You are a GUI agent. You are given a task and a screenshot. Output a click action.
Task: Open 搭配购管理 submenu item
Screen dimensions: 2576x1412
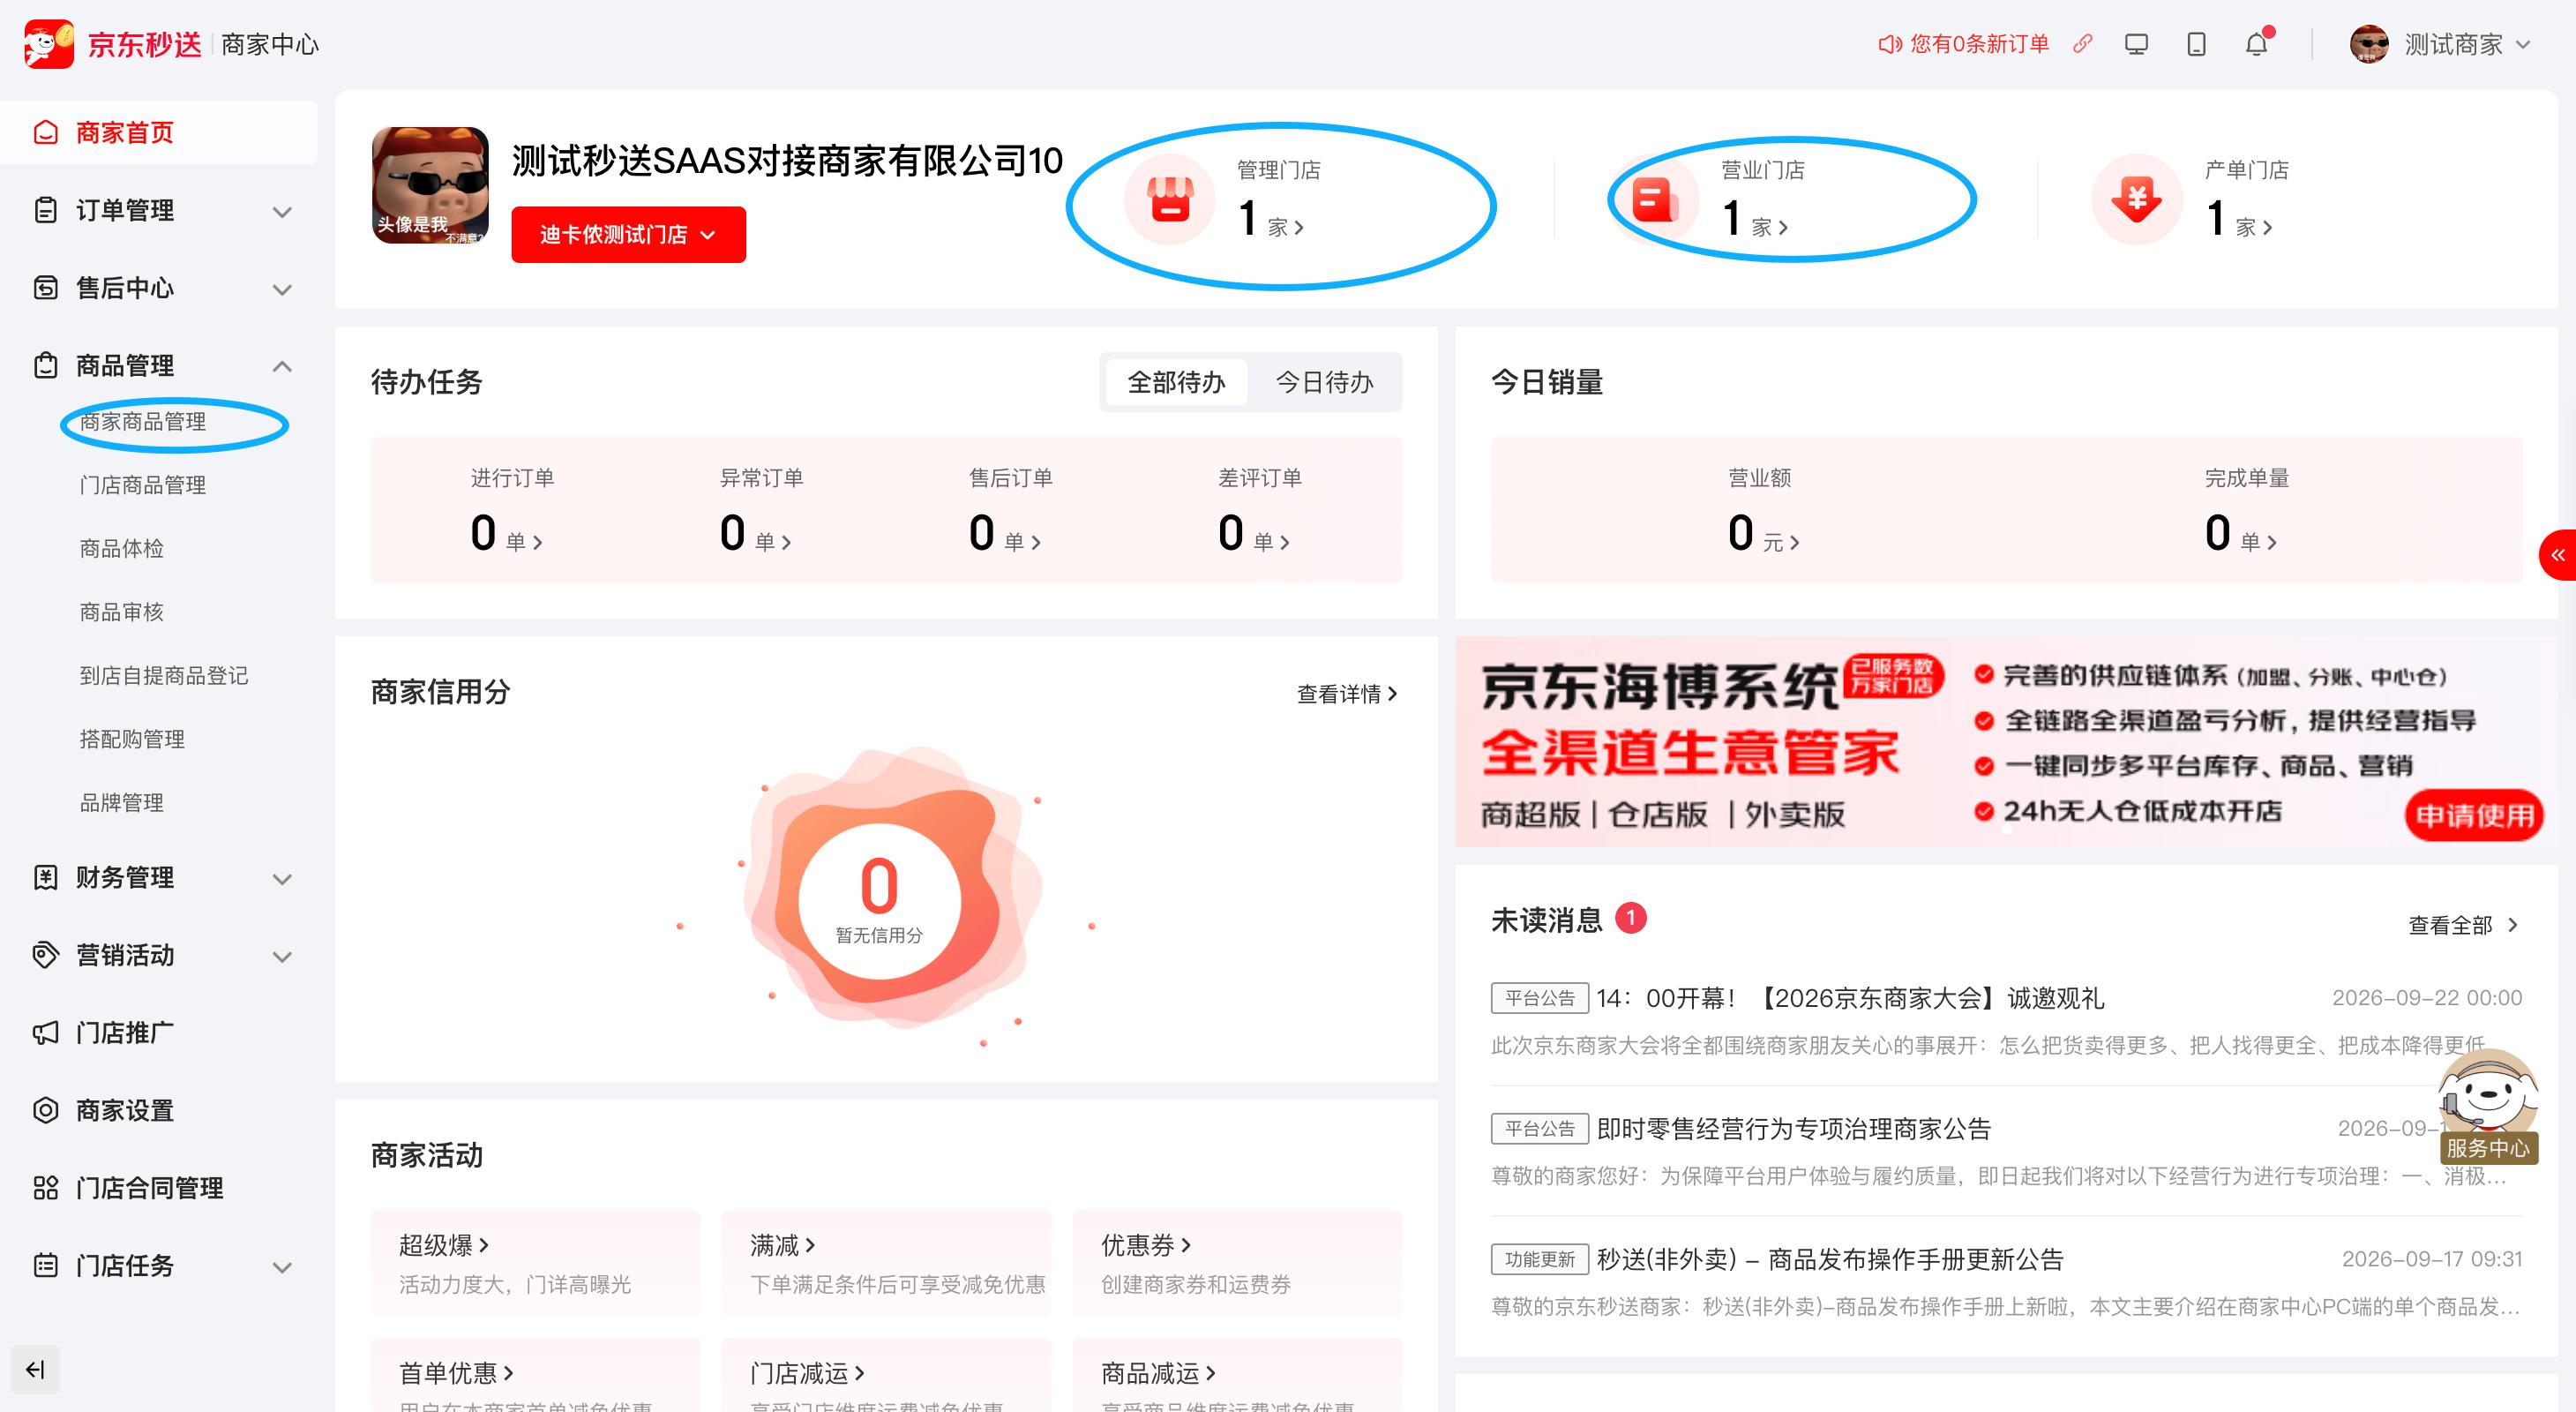(132, 739)
